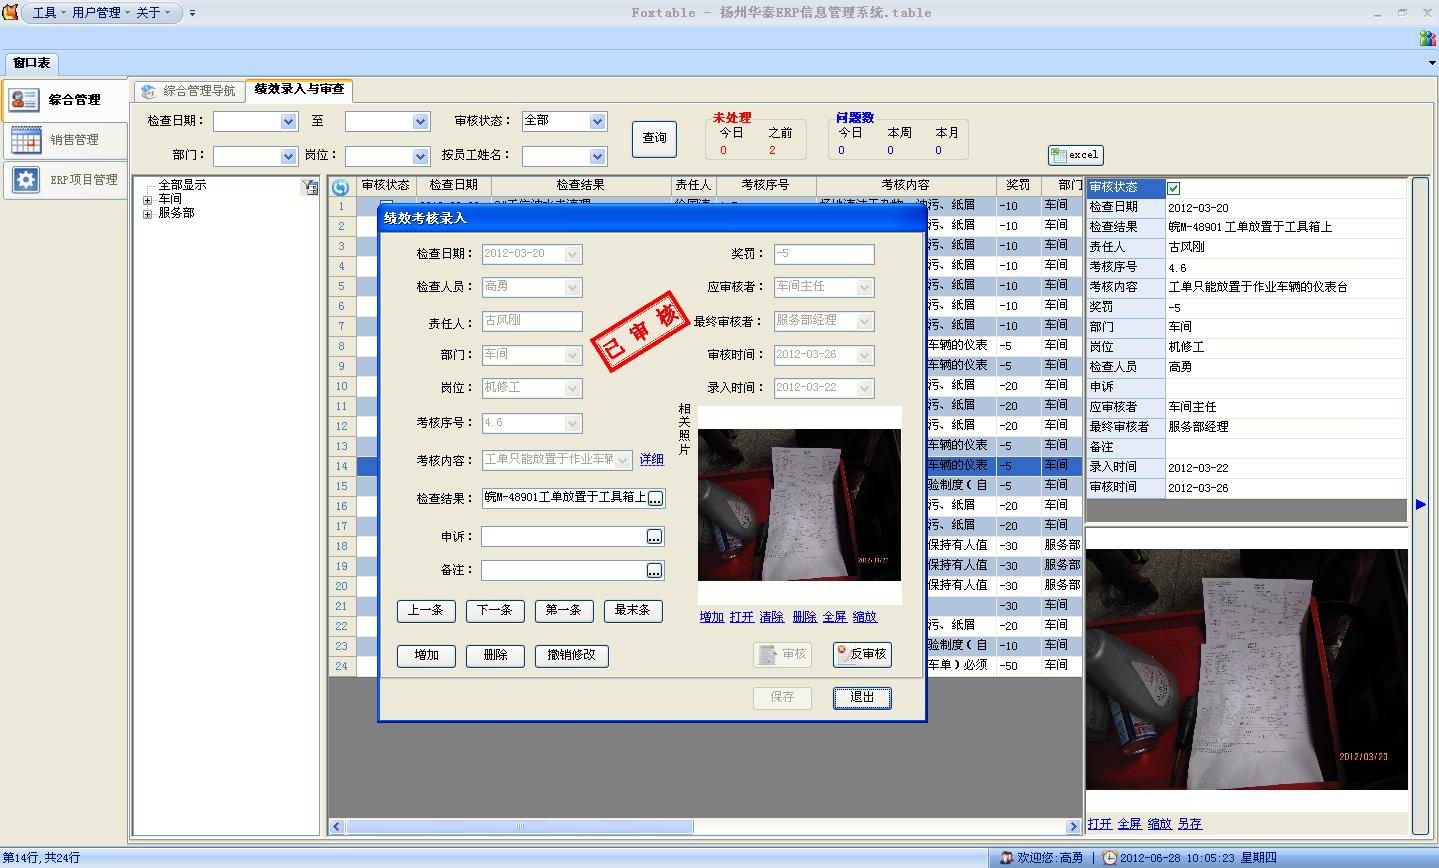The width and height of the screenshot is (1439, 868).
Task: Click the 退出 button in dialog
Action: click(862, 697)
